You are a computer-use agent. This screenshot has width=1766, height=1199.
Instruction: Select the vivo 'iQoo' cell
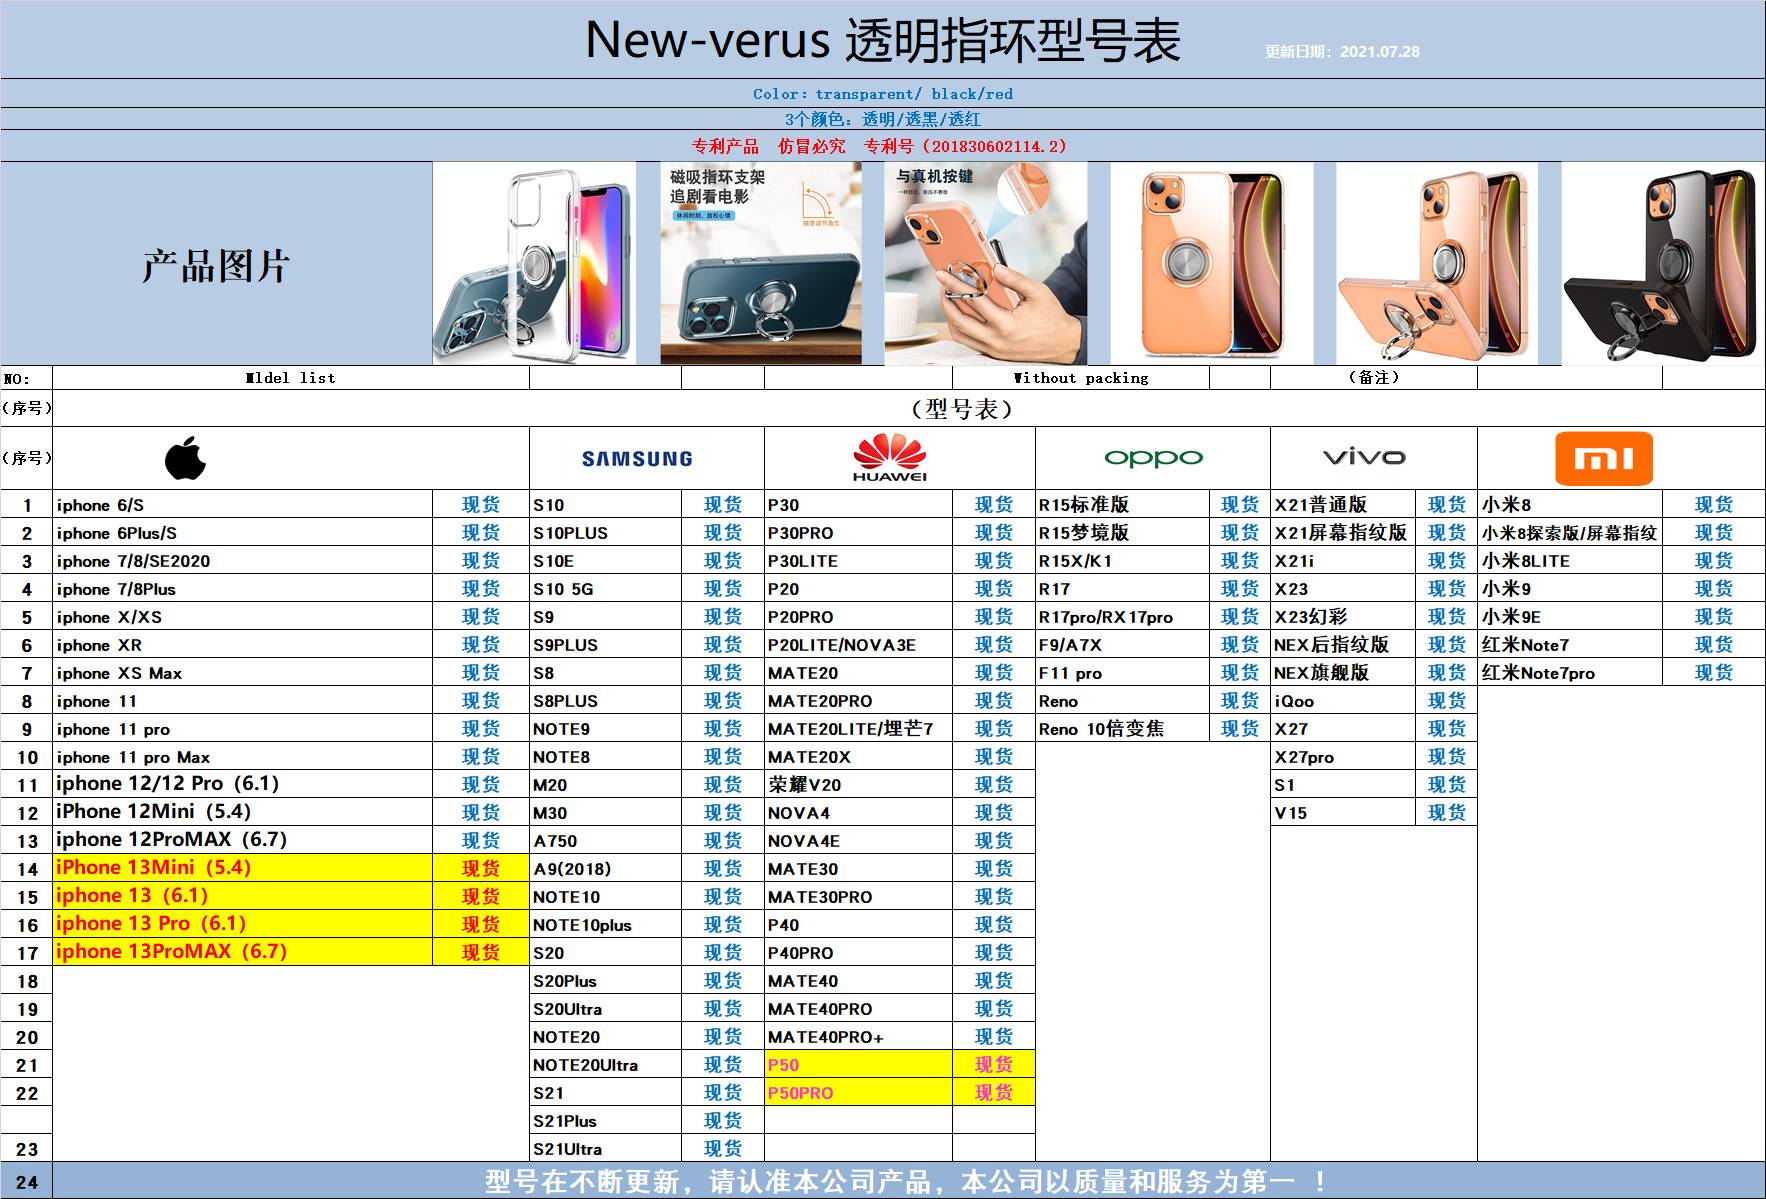click(1343, 700)
